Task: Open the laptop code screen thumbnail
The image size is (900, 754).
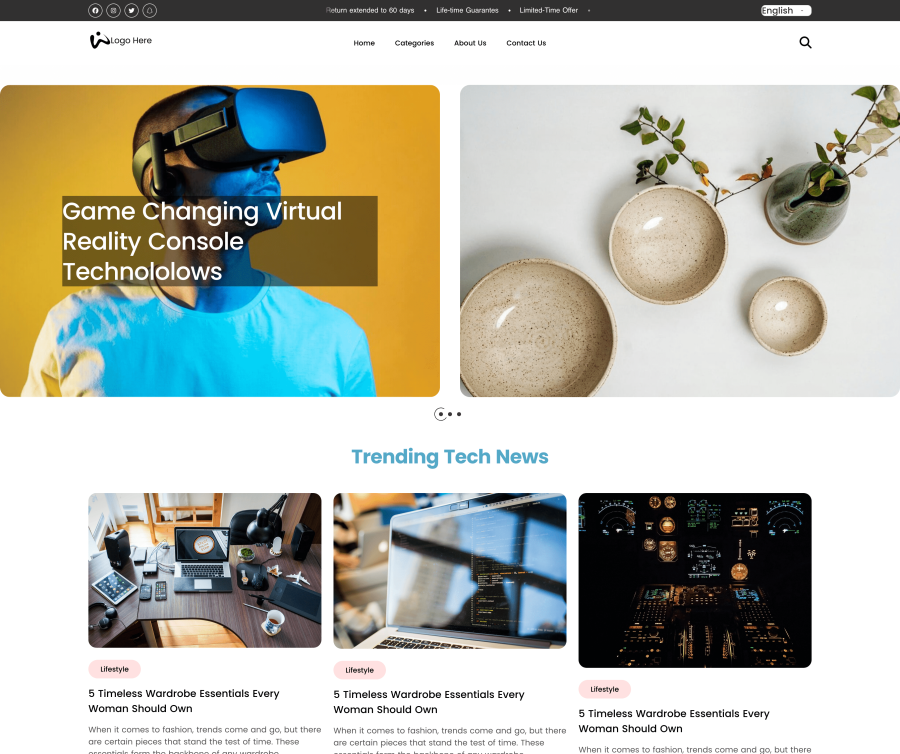Action: (x=450, y=571)
